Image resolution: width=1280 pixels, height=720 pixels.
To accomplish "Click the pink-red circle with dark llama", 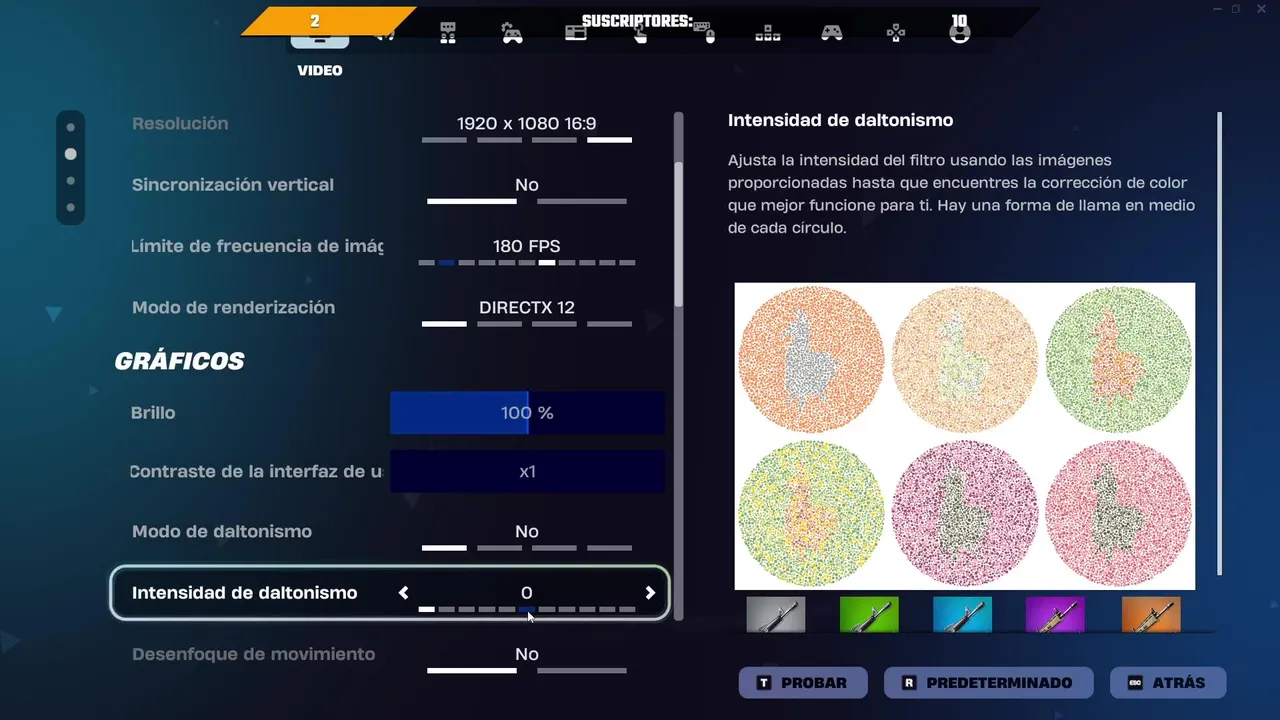I will [1119, 514].
